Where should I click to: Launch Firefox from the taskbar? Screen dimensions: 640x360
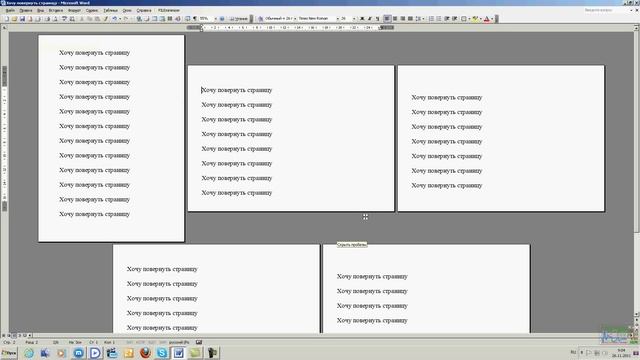pos(145,353)
